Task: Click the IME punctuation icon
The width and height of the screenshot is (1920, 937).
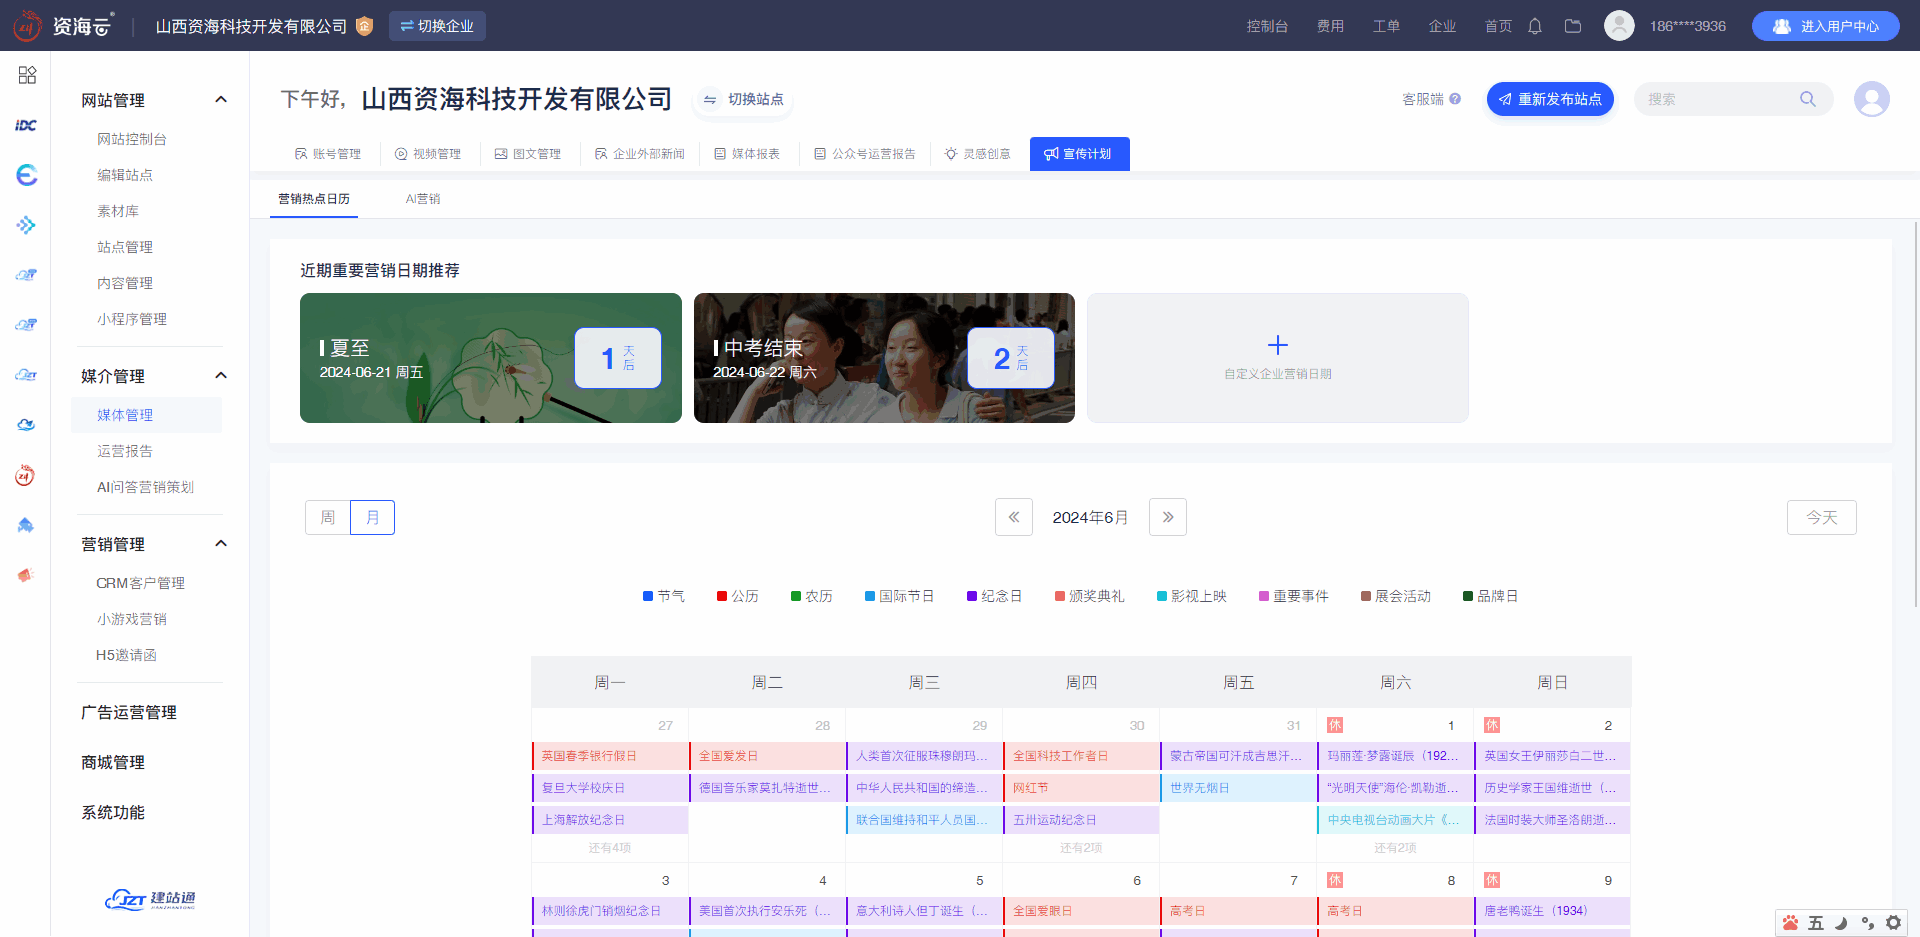Action: [x=1867, y=923]
